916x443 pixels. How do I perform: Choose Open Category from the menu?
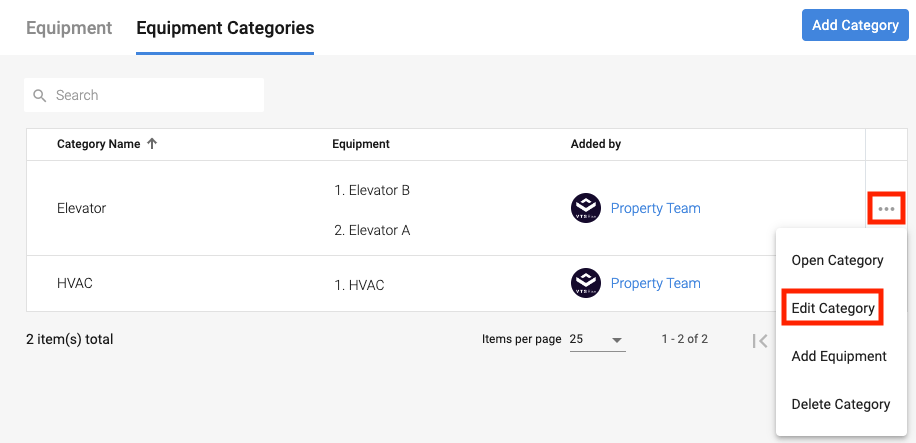click(837, 260)
